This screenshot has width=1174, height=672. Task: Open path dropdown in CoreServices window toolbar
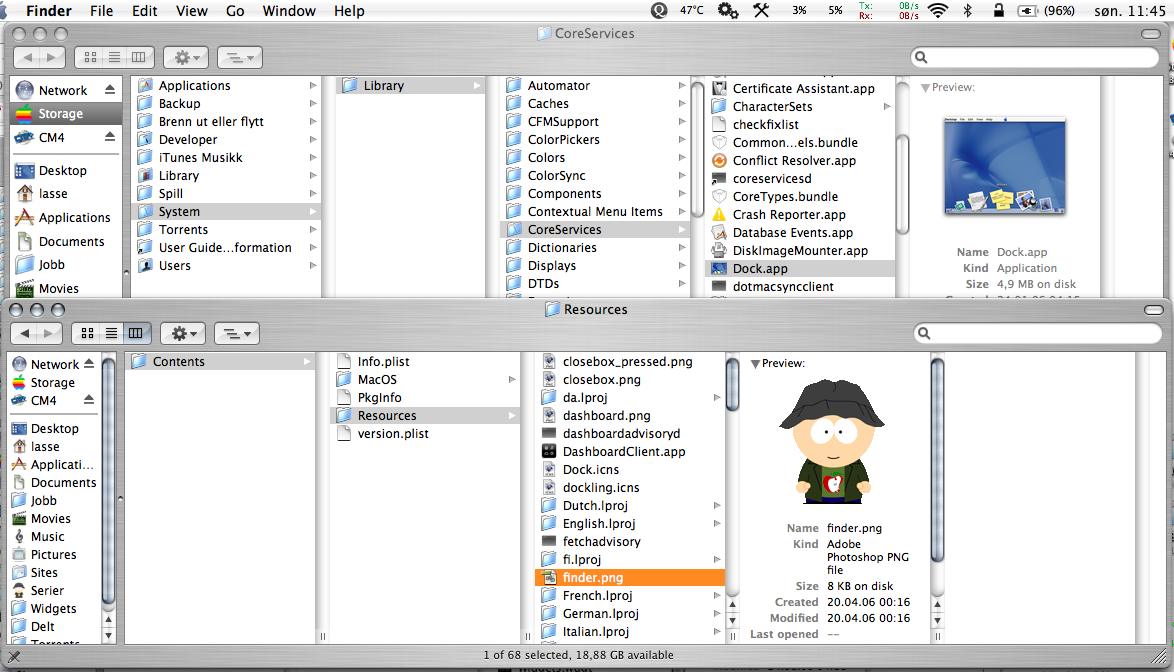point(240,57)
